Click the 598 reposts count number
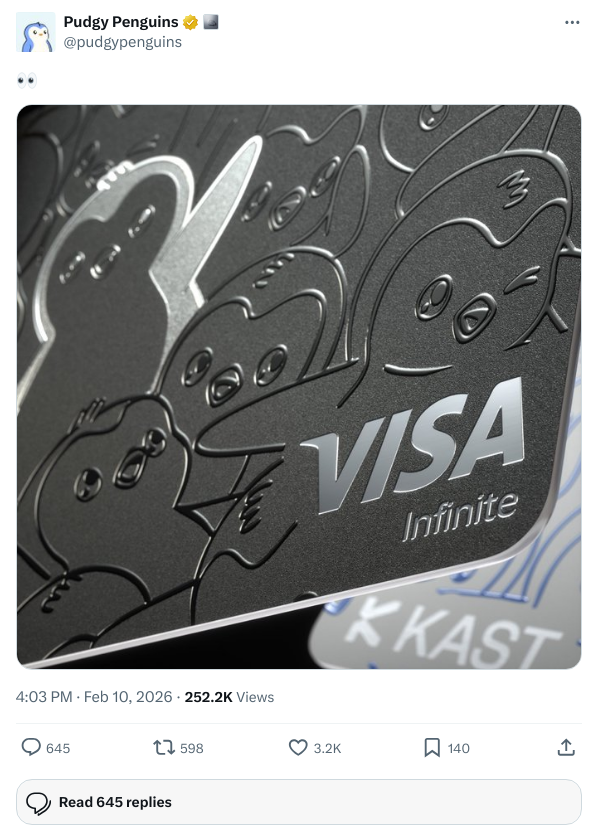The height and width of the screenshot is (833, 598). click(x=192, y=748)
